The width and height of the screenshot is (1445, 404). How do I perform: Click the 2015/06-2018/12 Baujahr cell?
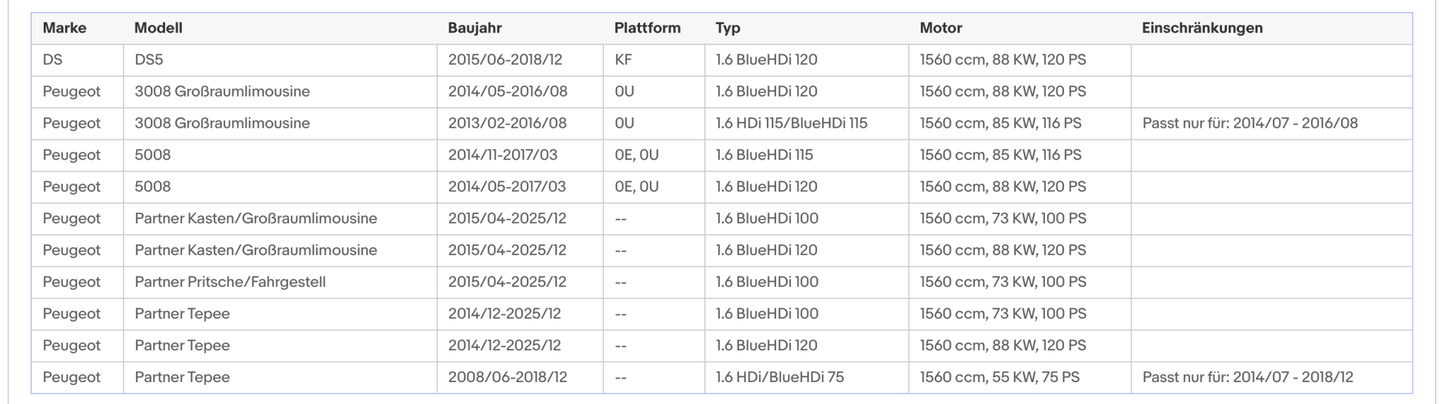click(x=507, y=60)
